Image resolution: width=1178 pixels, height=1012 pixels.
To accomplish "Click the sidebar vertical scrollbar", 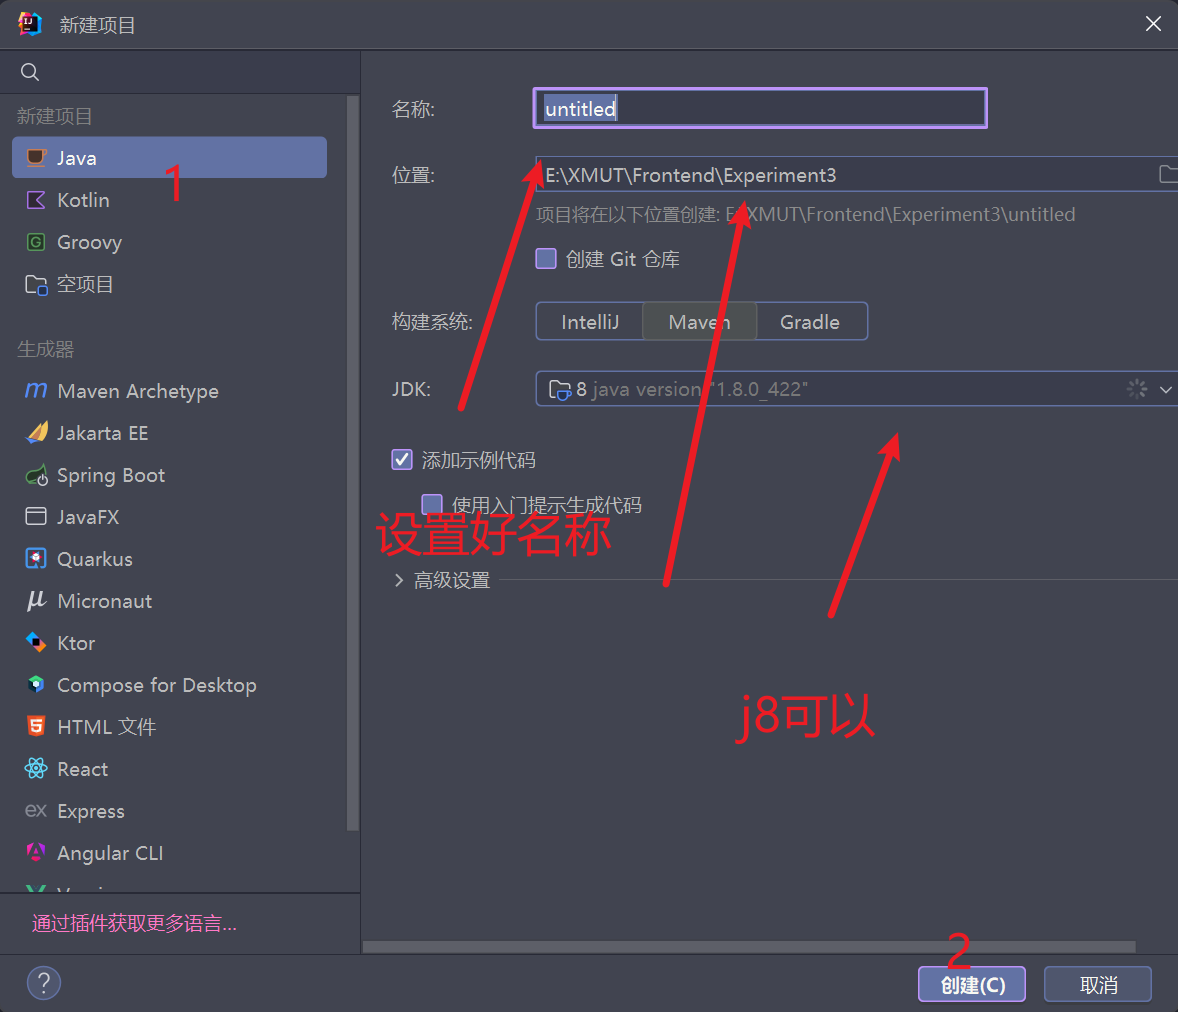I will [x=352, y=463].
